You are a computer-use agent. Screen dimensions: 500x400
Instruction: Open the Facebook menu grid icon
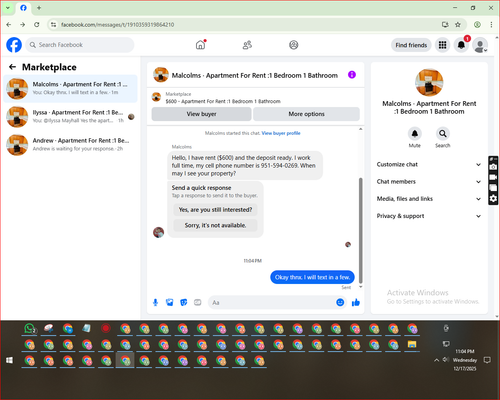pos(442,45)
